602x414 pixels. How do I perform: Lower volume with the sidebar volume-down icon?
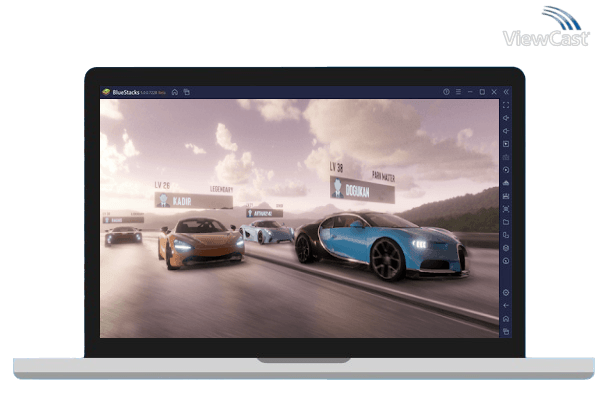[x=506, y=131]
